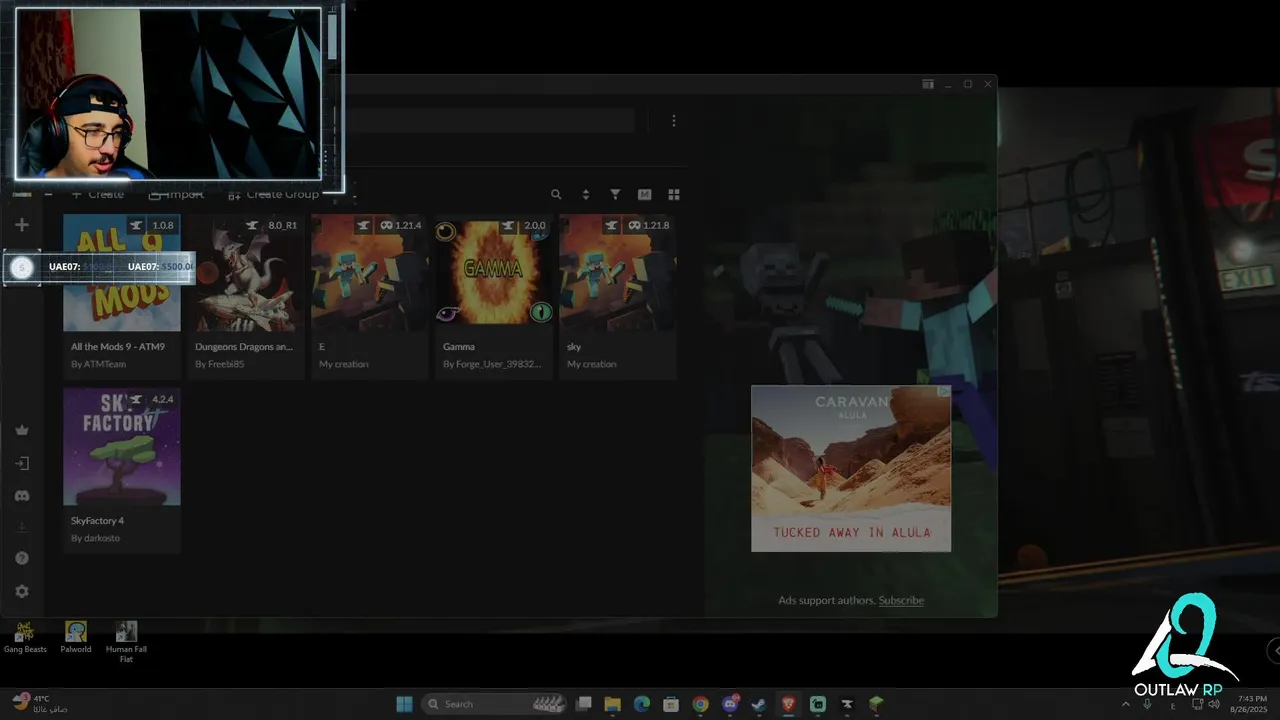Image resolution: width=1280 pixels, height=720 pixels.
Task: Open the filter funnel control
Action: 615,194
